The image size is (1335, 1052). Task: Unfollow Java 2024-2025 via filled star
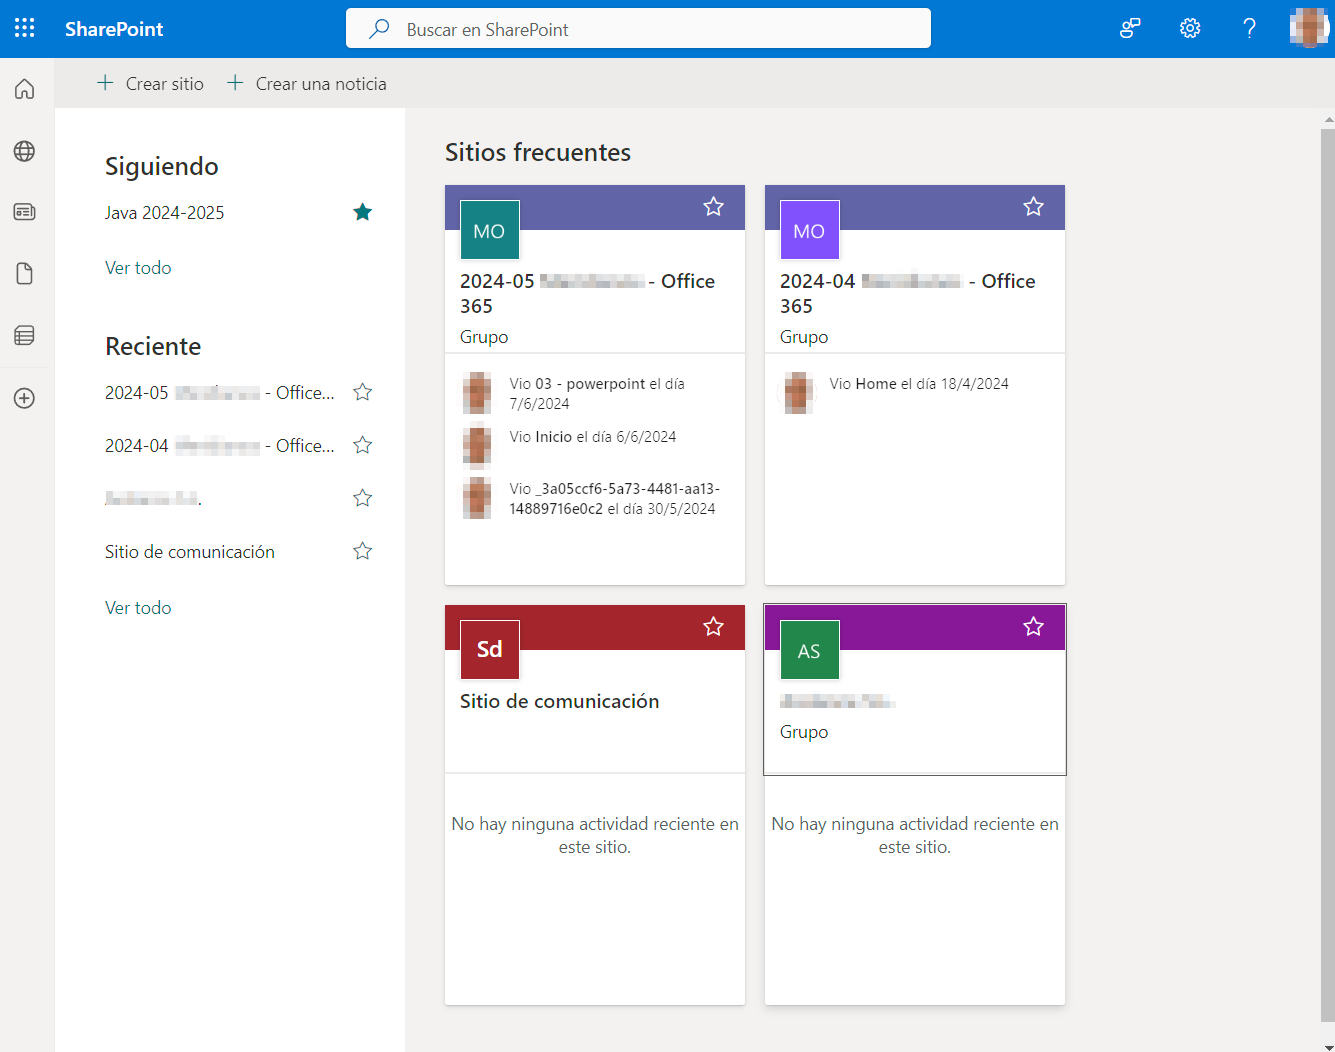(x=363, y=212)
